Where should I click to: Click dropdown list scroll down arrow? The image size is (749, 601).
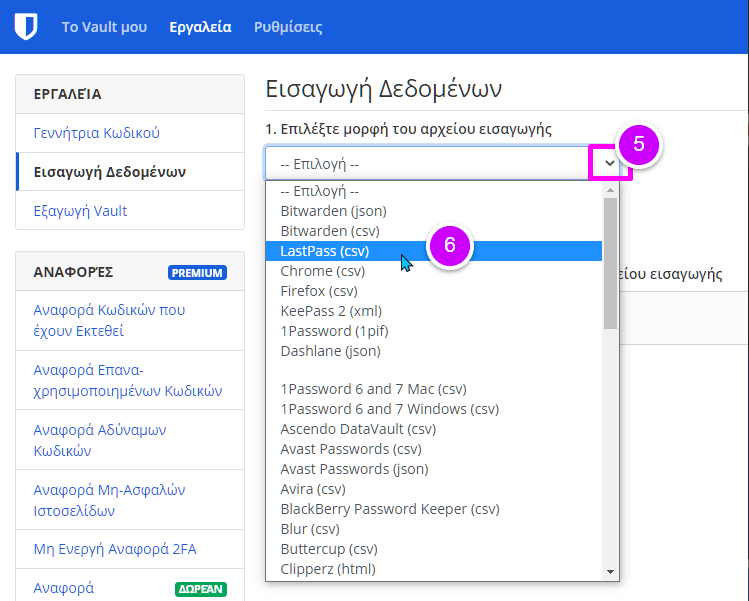[x=610, y=572]
